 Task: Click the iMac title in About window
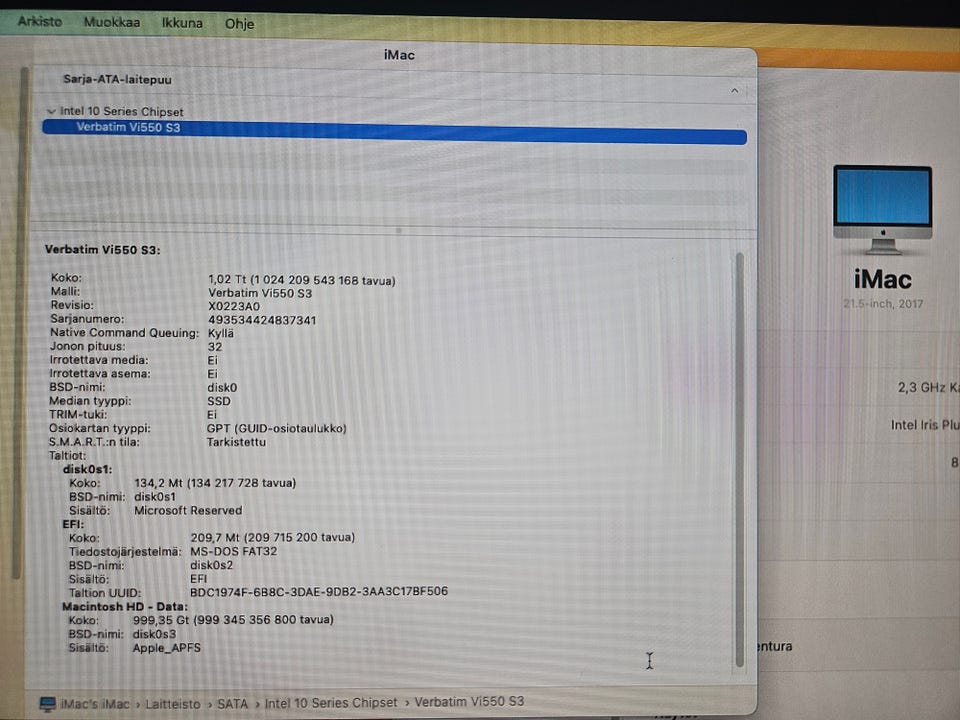click(x=883, y=280)
